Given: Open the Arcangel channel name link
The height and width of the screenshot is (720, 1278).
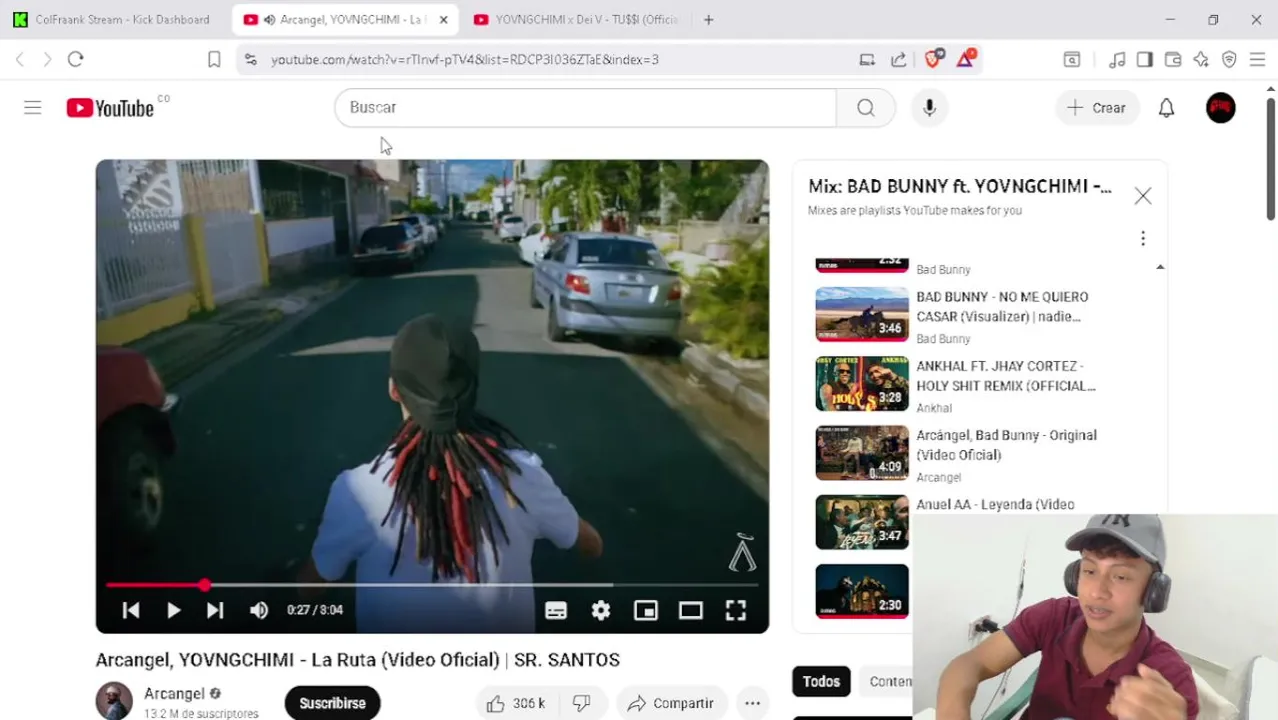Looking at the screenshot, I should [174, 693].
